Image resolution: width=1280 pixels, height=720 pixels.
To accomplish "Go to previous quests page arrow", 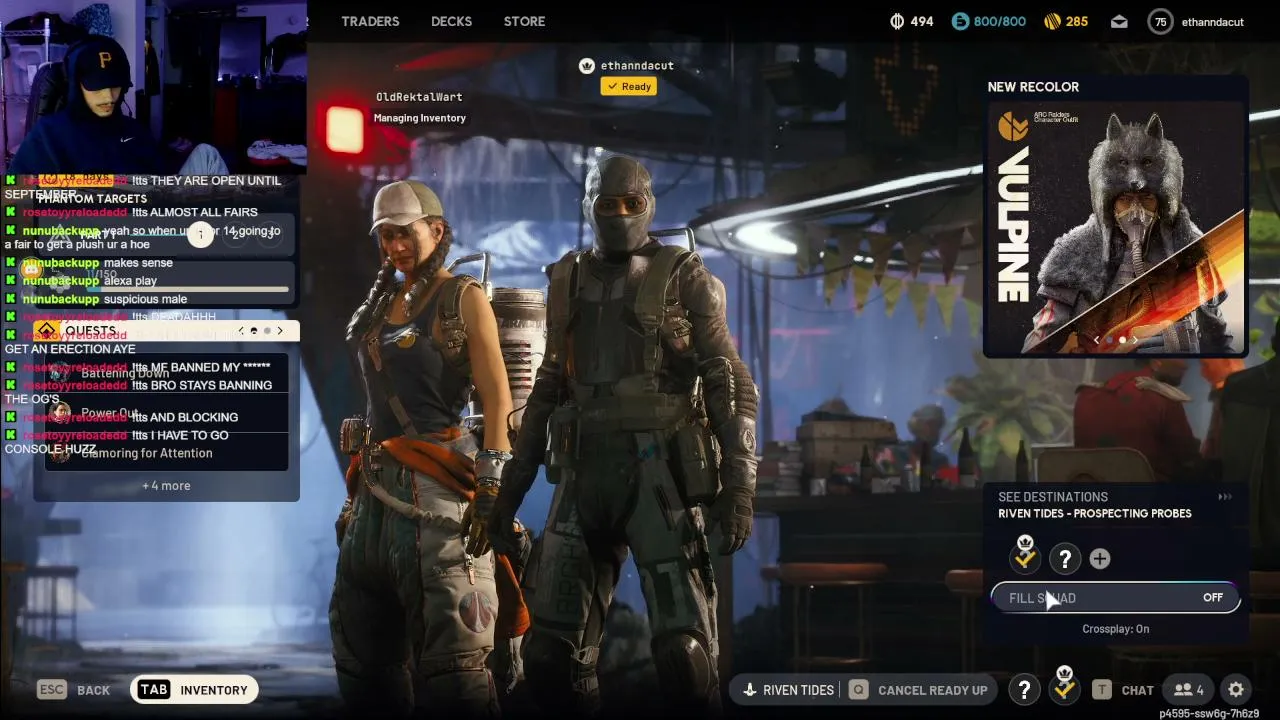I will [x=241, y=331].
